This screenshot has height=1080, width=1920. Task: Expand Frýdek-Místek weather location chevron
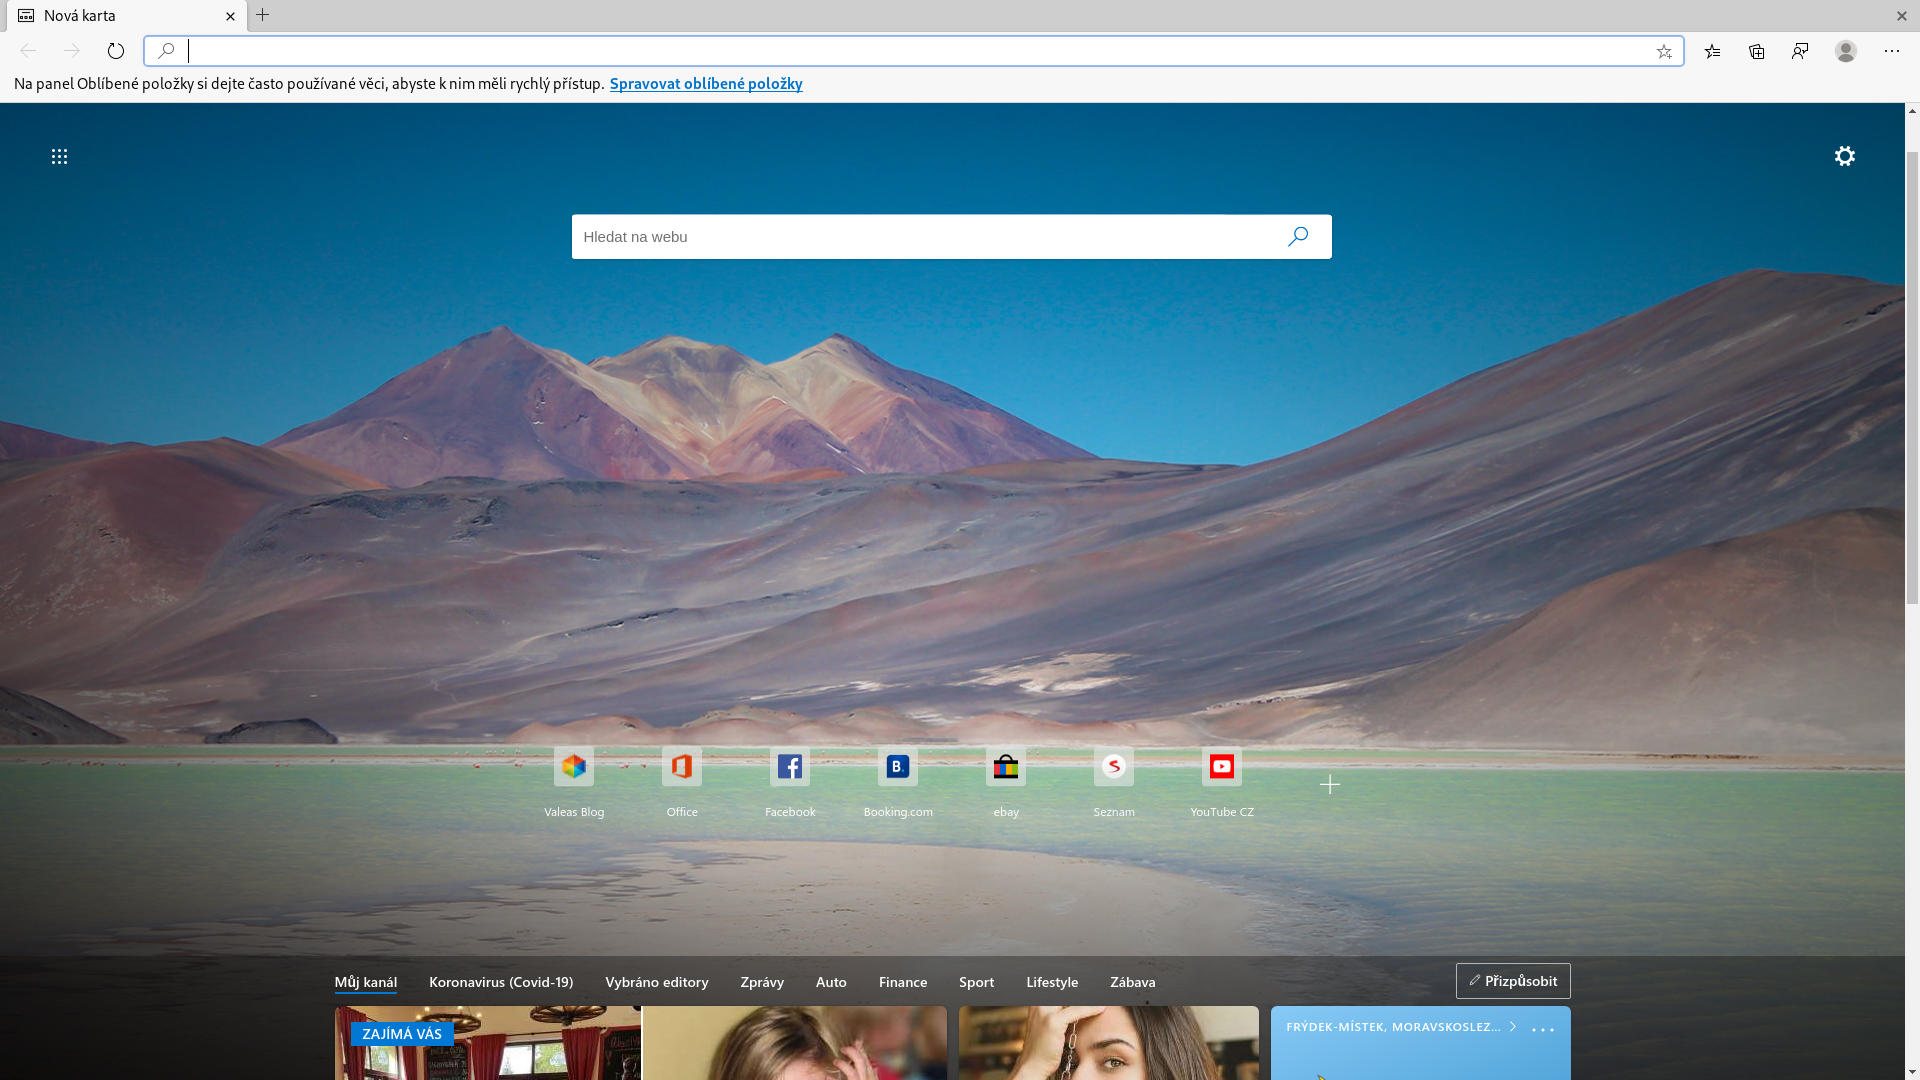pos(1513,1027)
